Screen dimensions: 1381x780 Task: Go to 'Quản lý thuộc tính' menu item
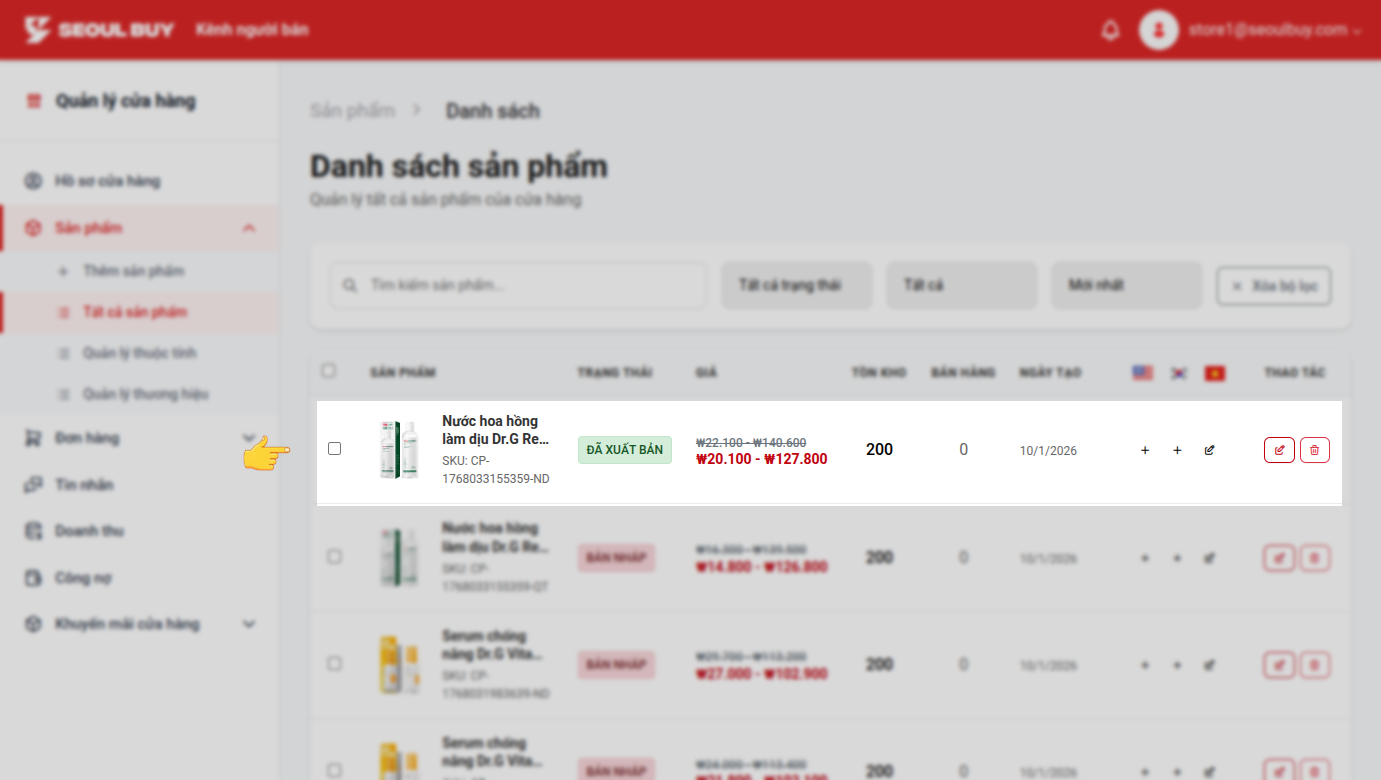[139, 353]
